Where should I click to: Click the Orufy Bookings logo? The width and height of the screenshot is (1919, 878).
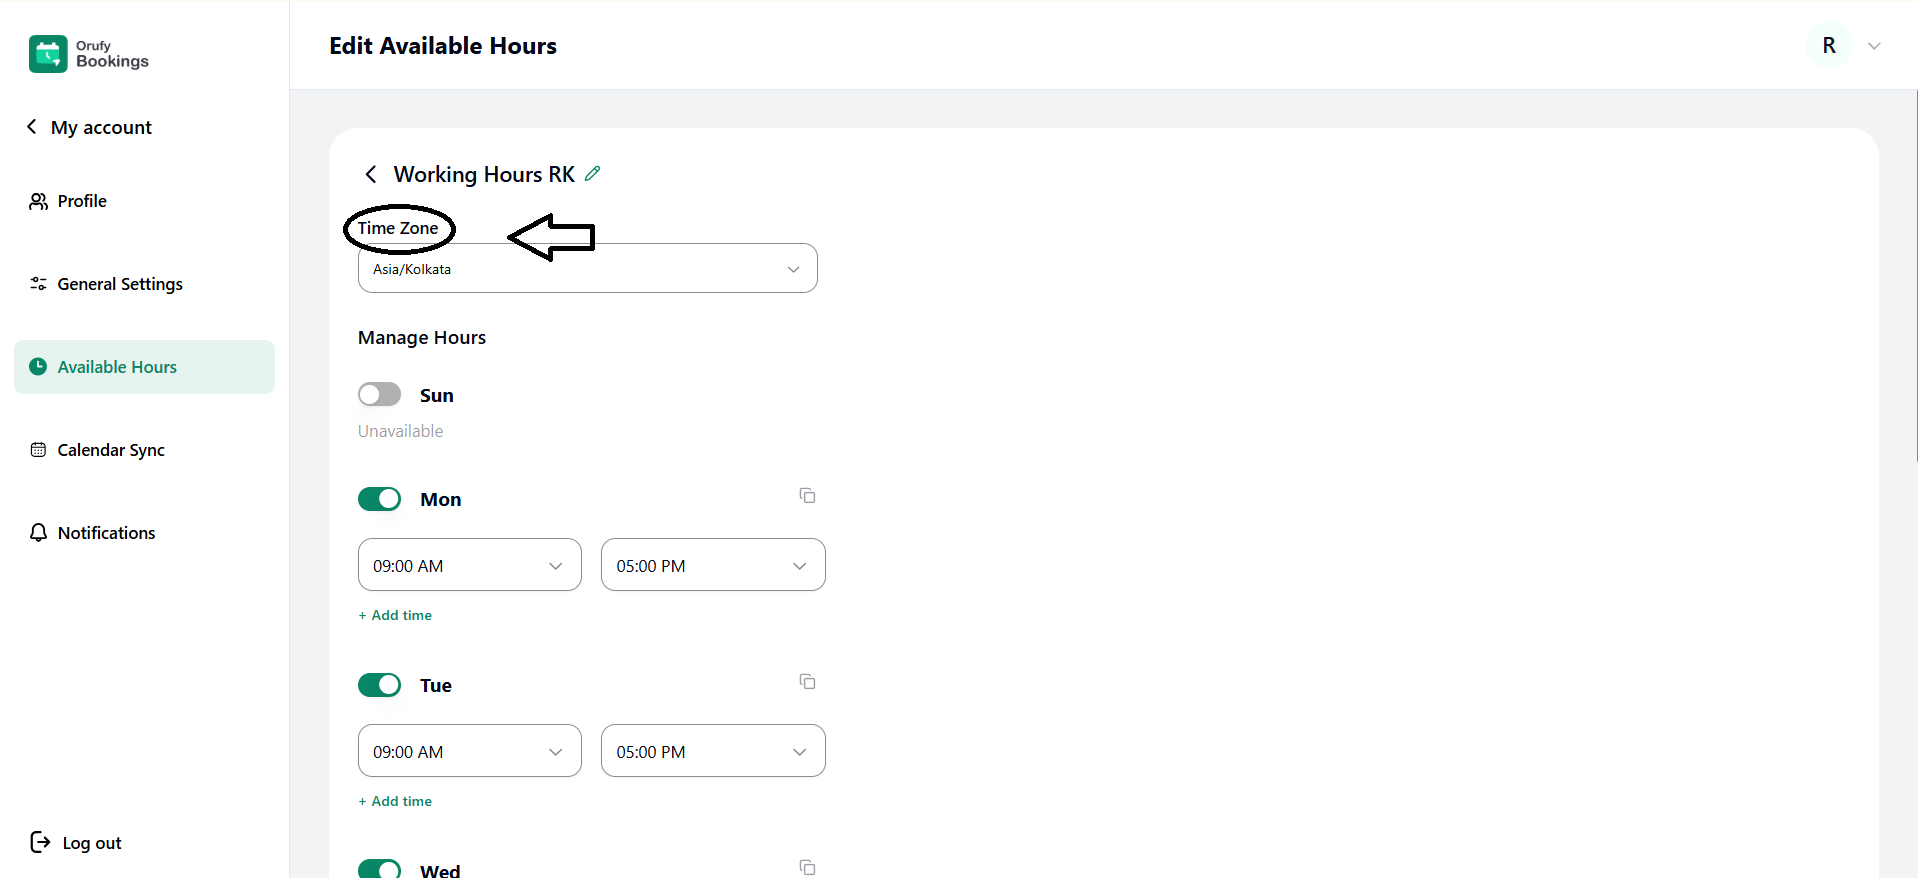[x=89, y=54]
